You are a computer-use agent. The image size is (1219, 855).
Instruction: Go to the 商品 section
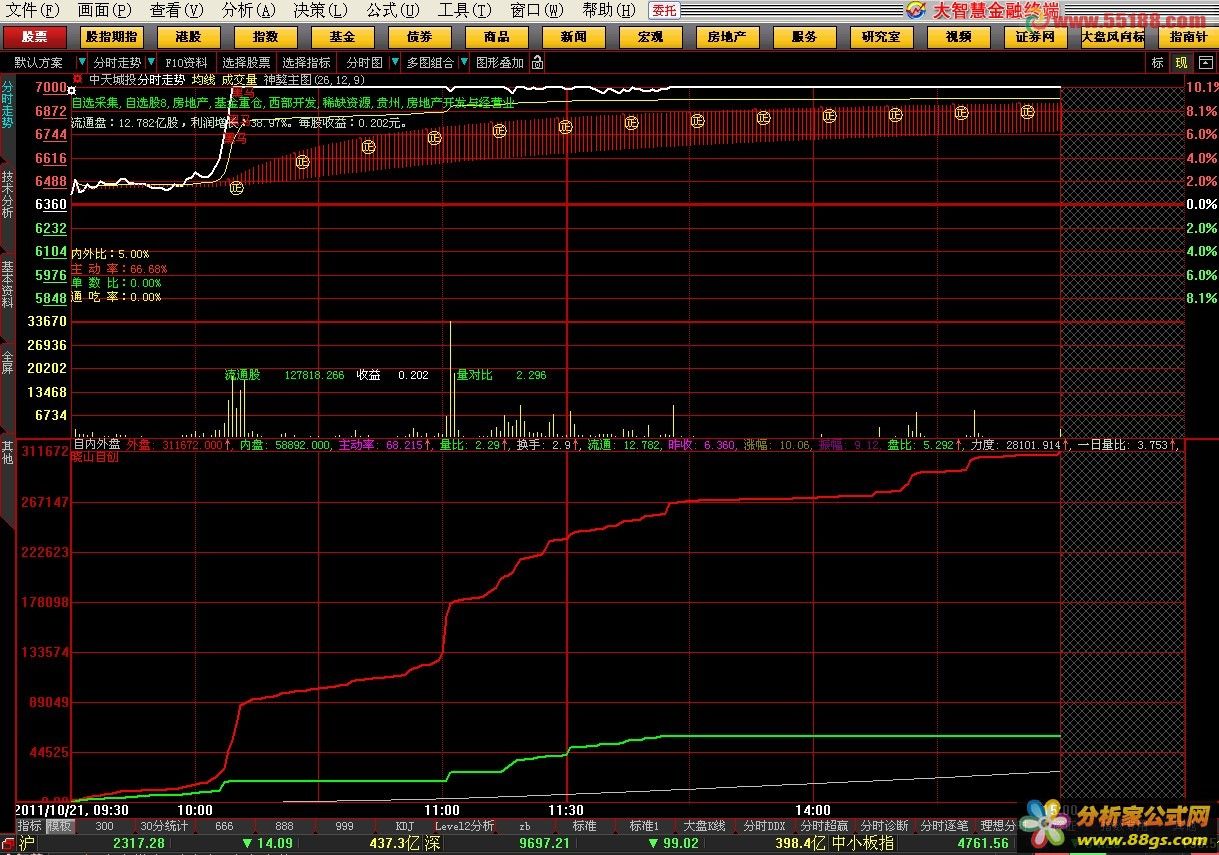[496, 36]
